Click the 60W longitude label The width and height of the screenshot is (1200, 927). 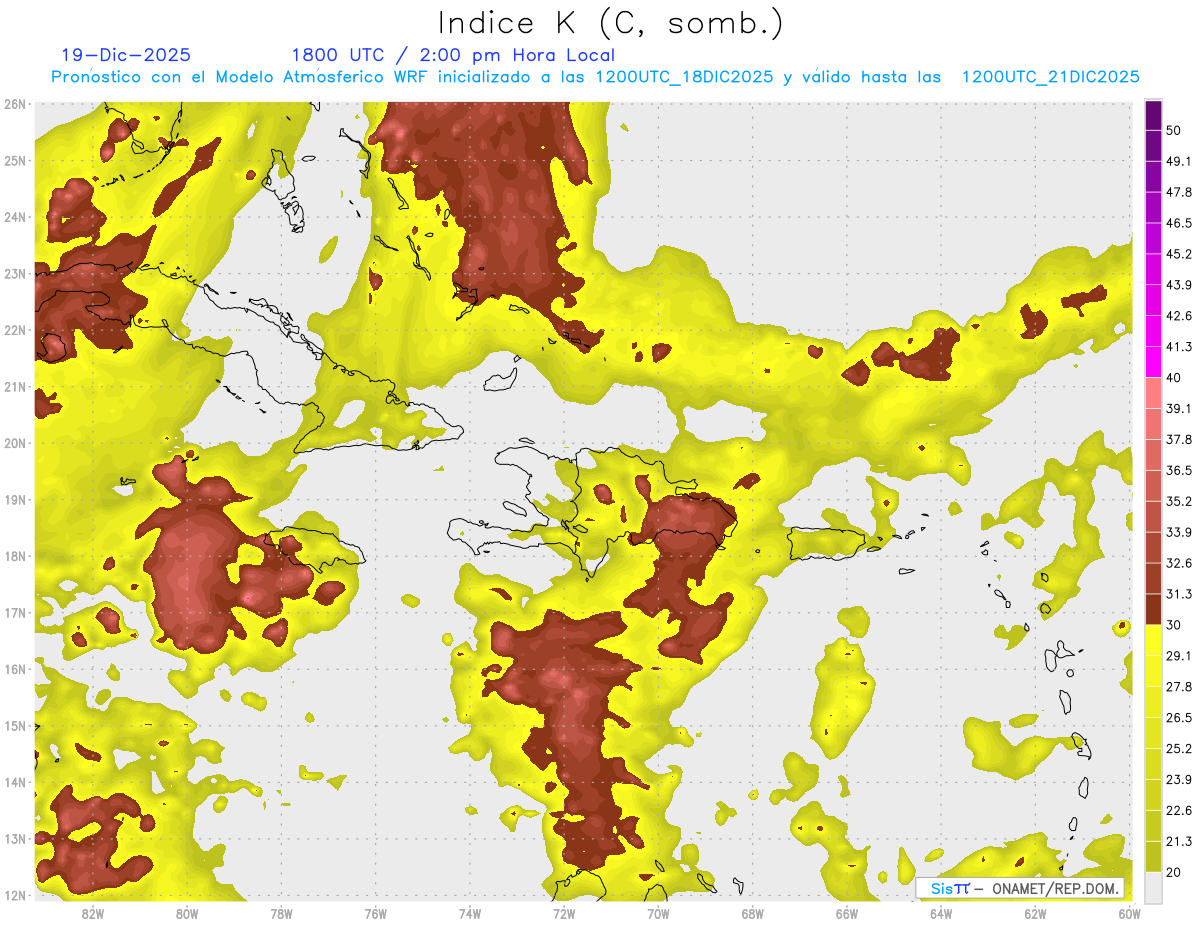pyautogui.click(x=1128, y=913)
